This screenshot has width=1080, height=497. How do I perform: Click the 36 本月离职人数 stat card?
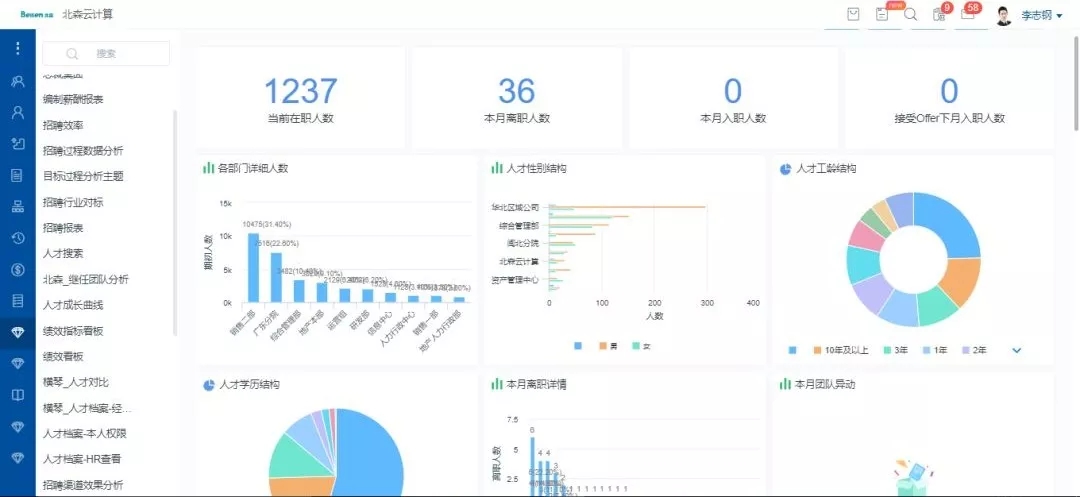coord(517,98)
